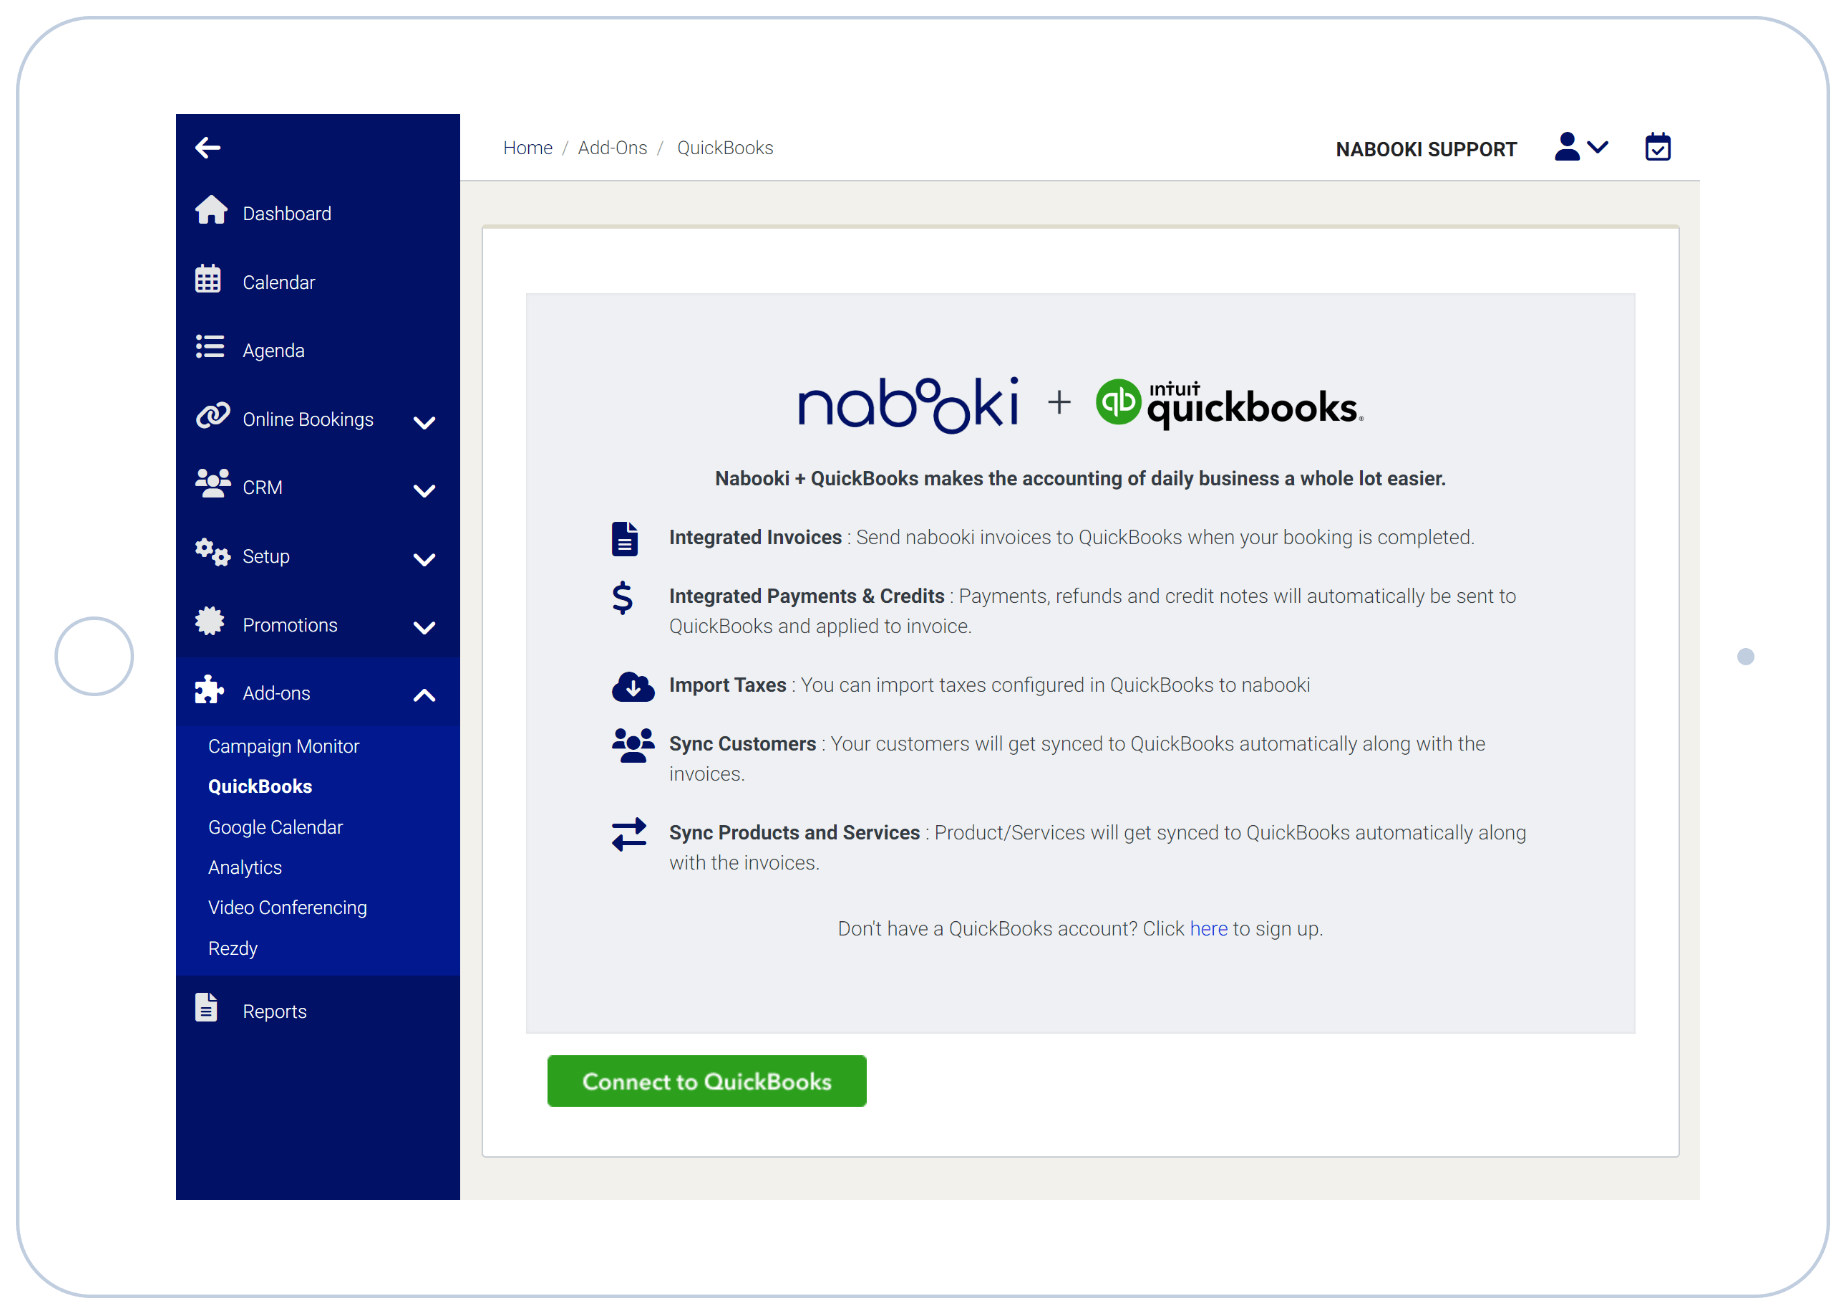This screenshot has width=1846, height=1314.
Task: Go to Home breadcrumb link
Action: point(528,148)
